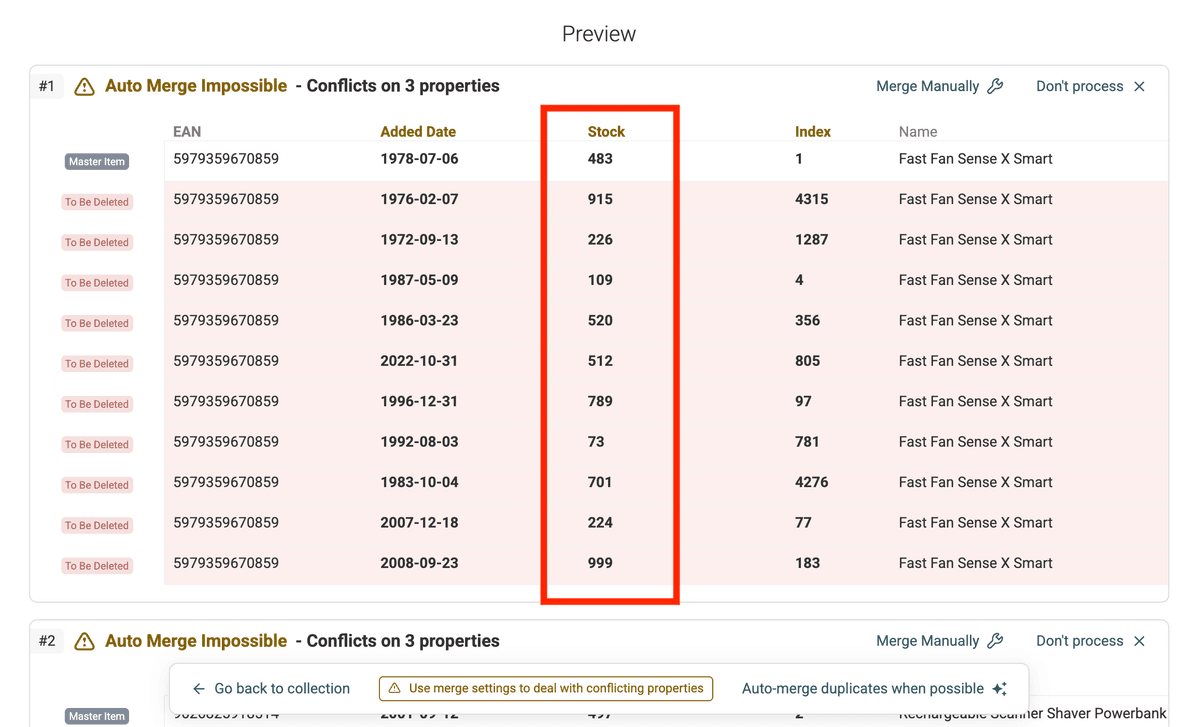Viewport: 1200px width, 727px height.
Task: Click added date 1972-09-13
Action: click(419, 240)
